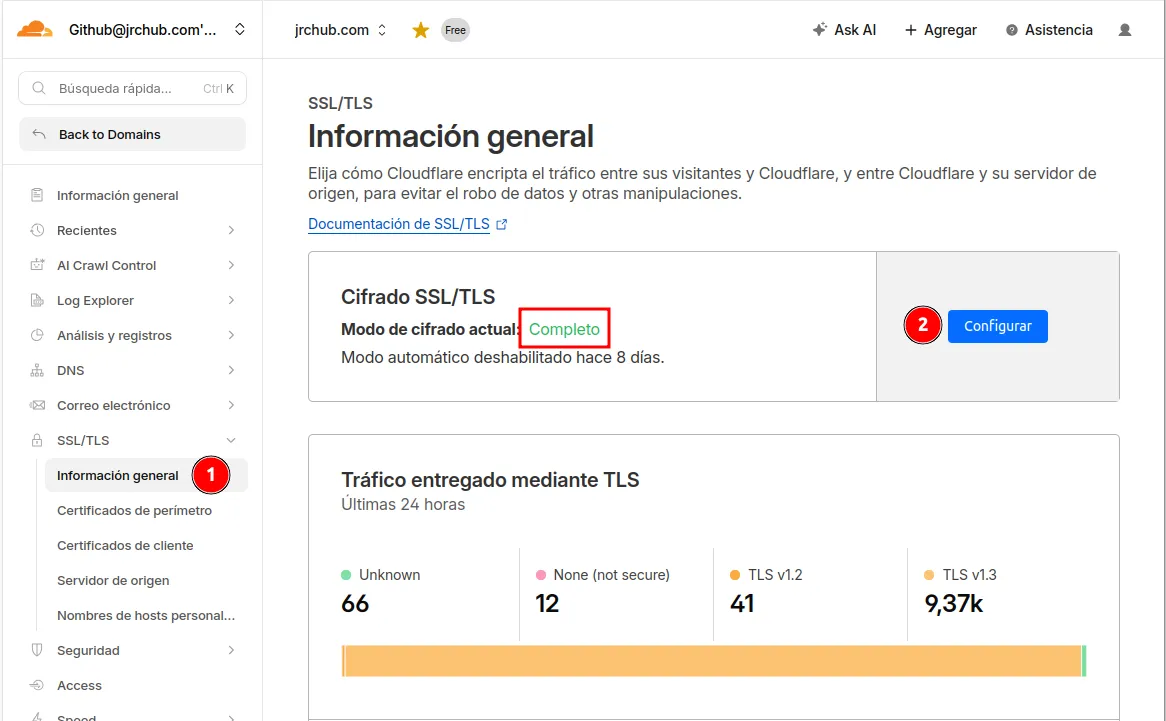This screenshot has width=1166, height=721.
Task: Expand the DNS chevron
Action: 231,370
